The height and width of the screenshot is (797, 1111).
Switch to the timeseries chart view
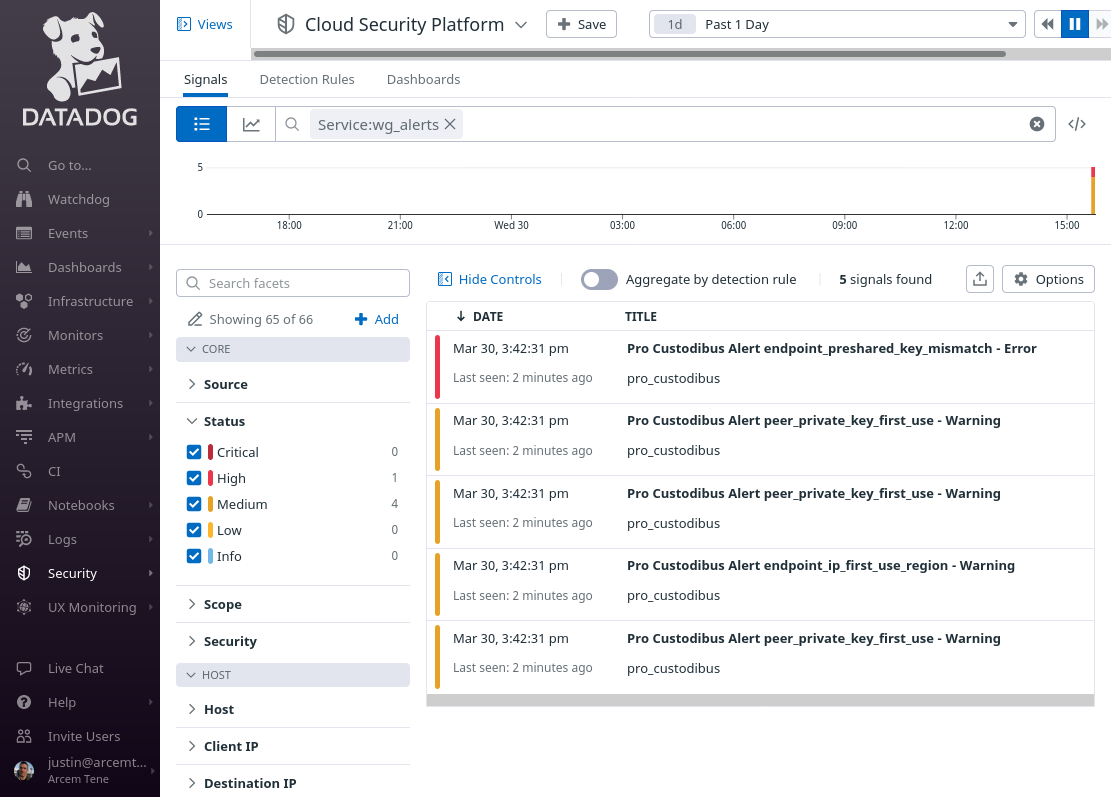click(251, 124)
